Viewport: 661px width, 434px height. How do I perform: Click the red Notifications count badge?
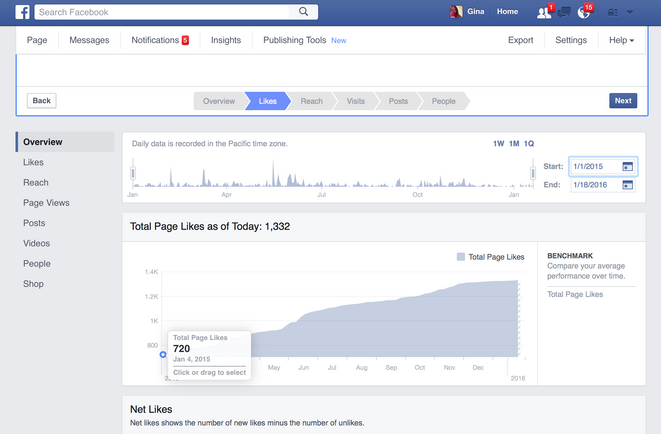click(185, 40)
